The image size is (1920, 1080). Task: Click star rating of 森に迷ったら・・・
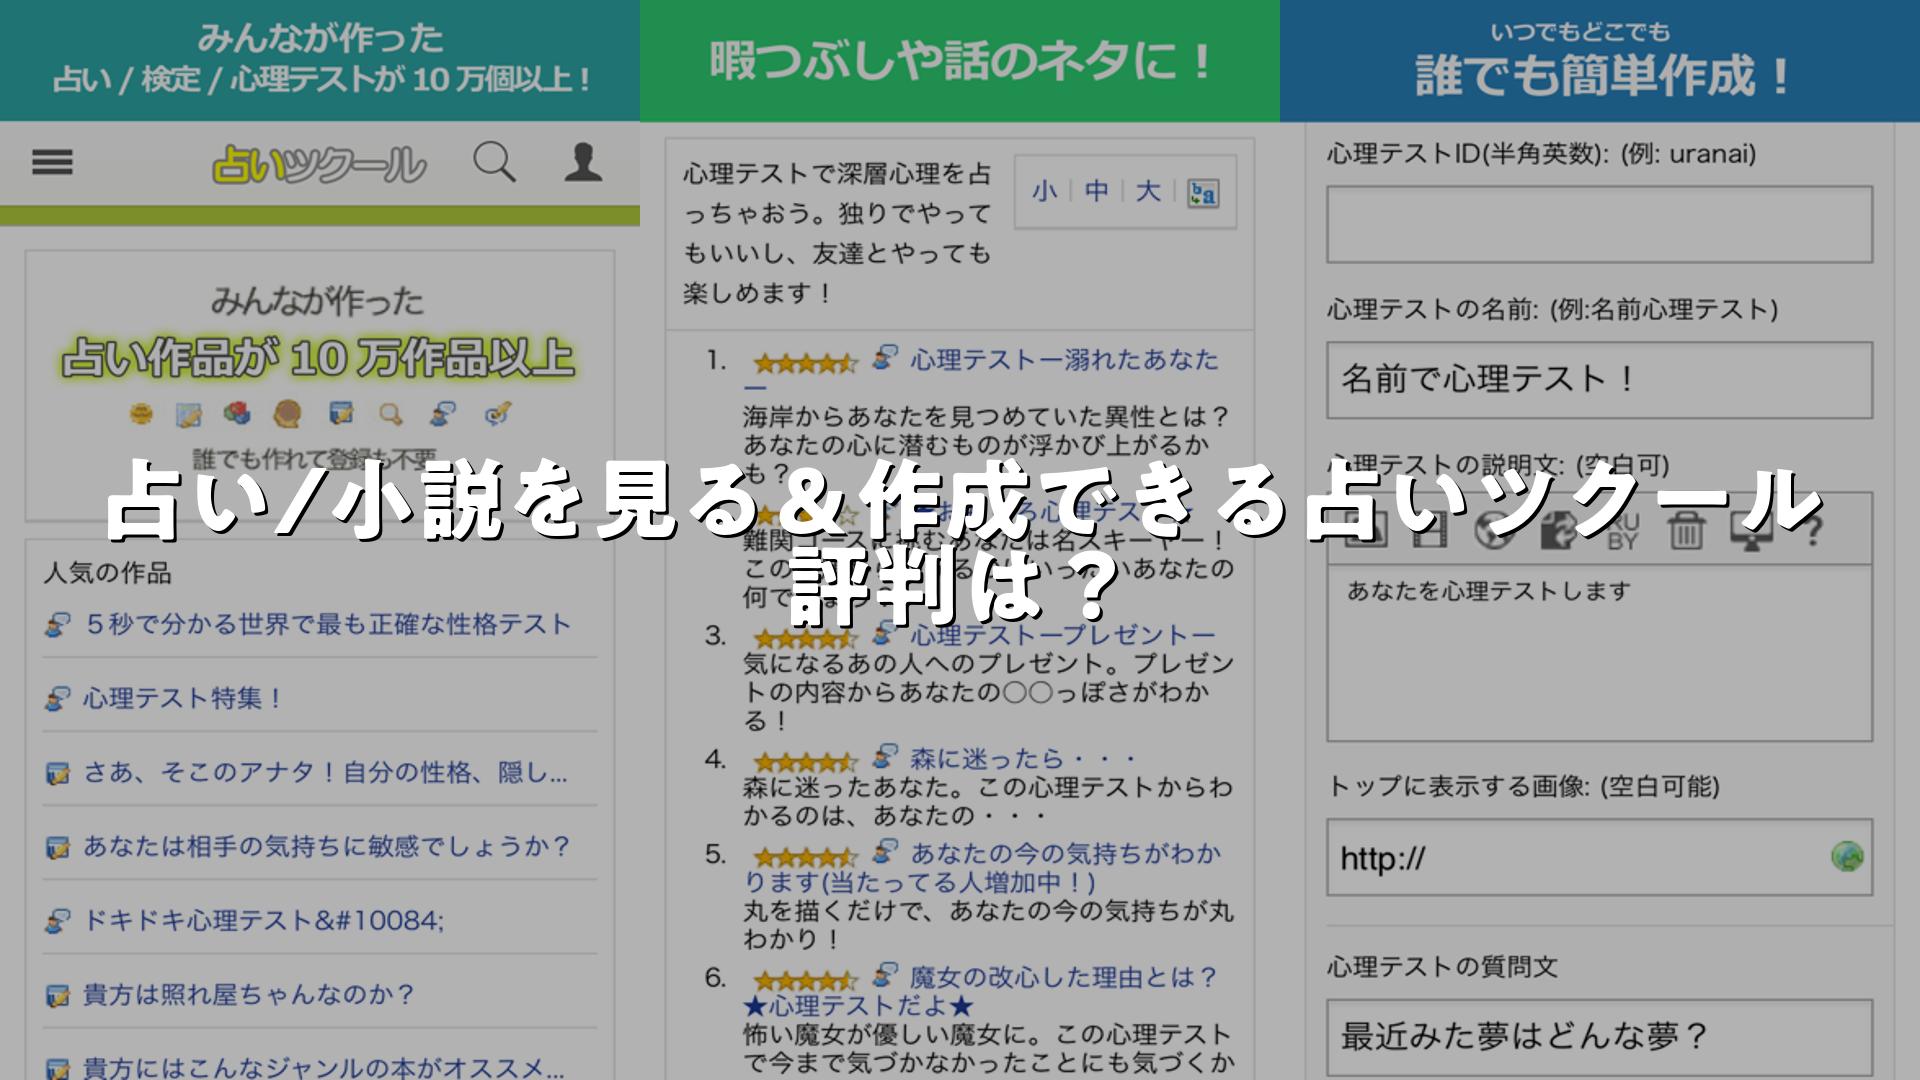[806, 762]
